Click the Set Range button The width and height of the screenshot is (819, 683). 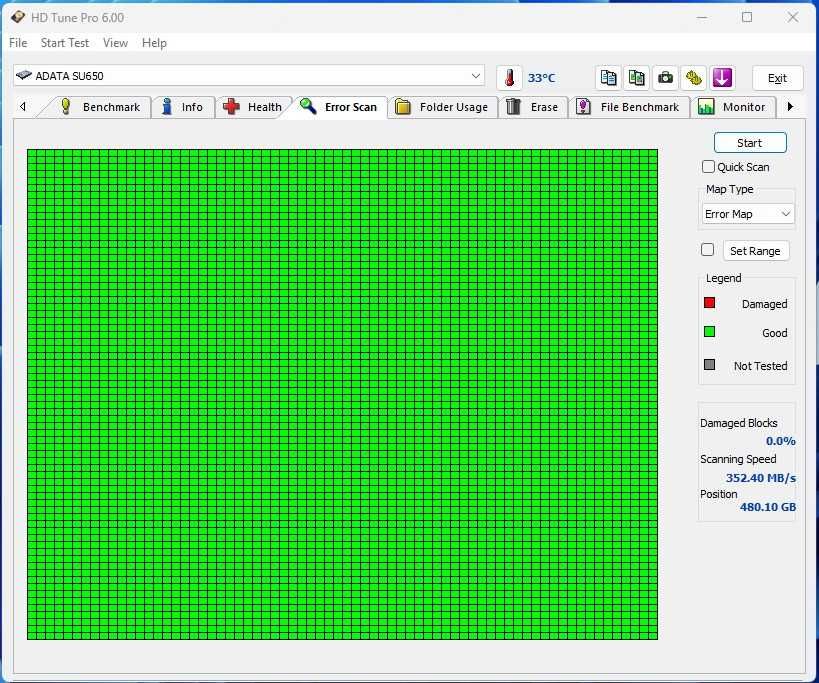(756, 251)
